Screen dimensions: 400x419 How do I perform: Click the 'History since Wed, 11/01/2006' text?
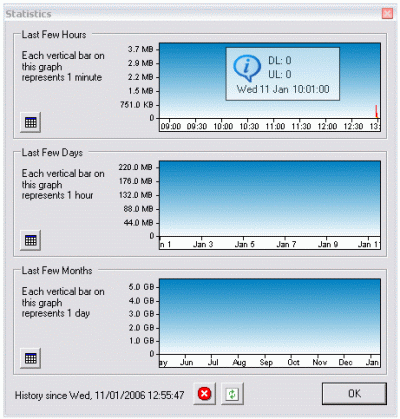80,395
